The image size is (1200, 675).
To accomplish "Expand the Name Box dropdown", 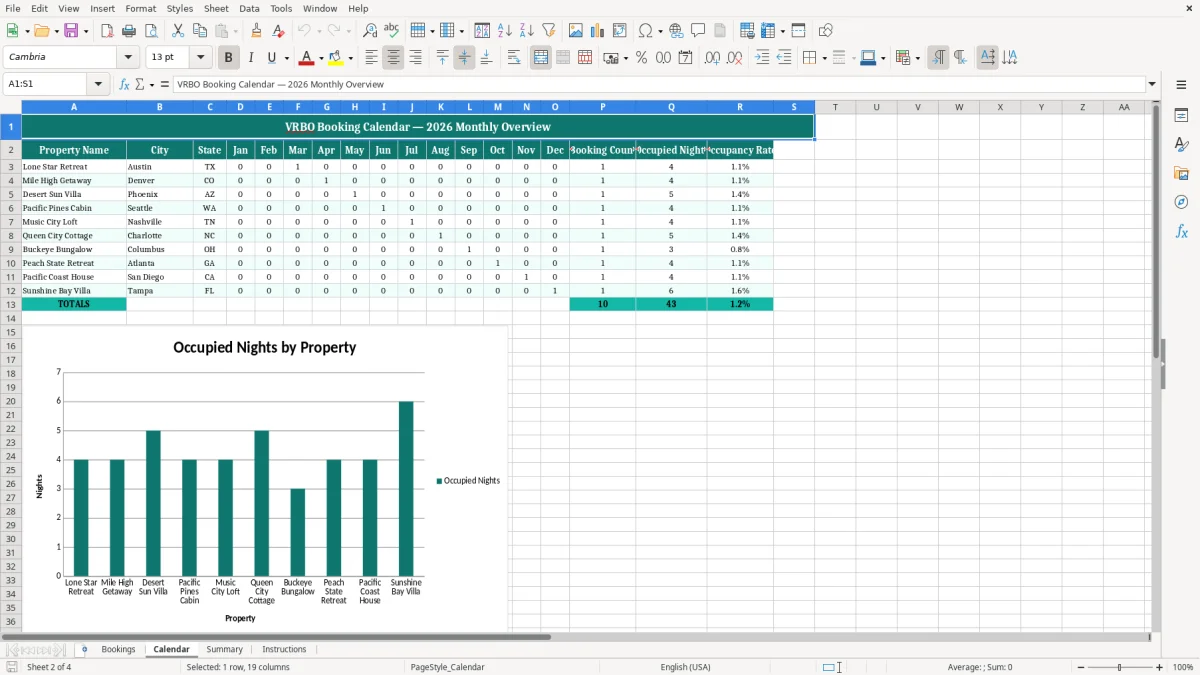I will (x=98, y=85).
